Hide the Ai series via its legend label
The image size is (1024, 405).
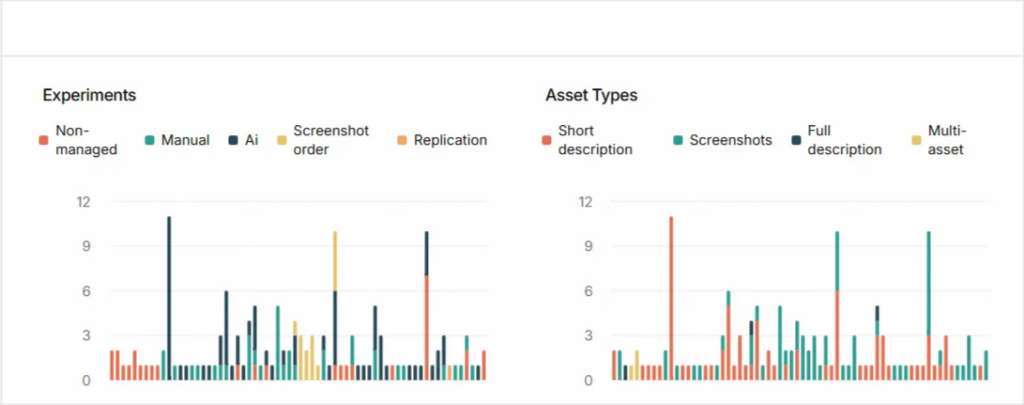click(x=251, y=140)
